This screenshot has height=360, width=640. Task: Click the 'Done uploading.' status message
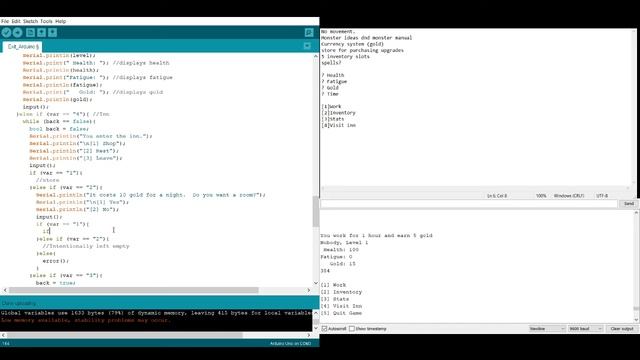pyautogui.click(x=19, y=303)
